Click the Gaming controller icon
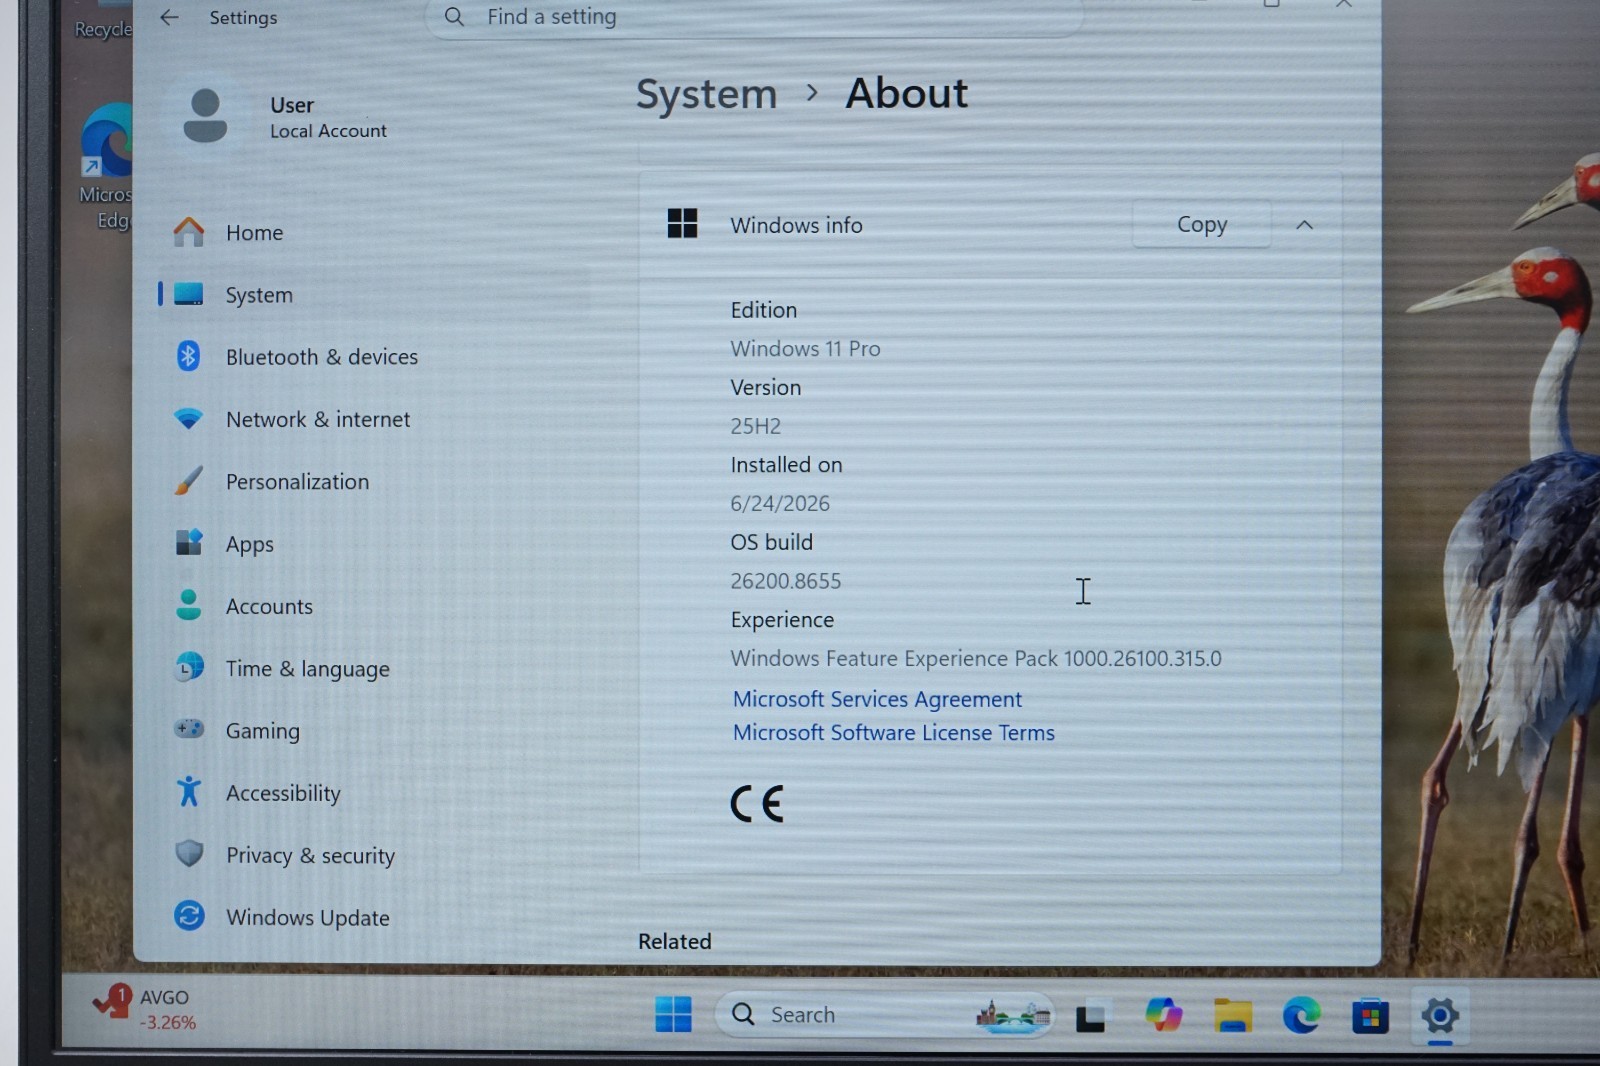The height and width of the screenshot is (1066, 1600). point(188,729)
